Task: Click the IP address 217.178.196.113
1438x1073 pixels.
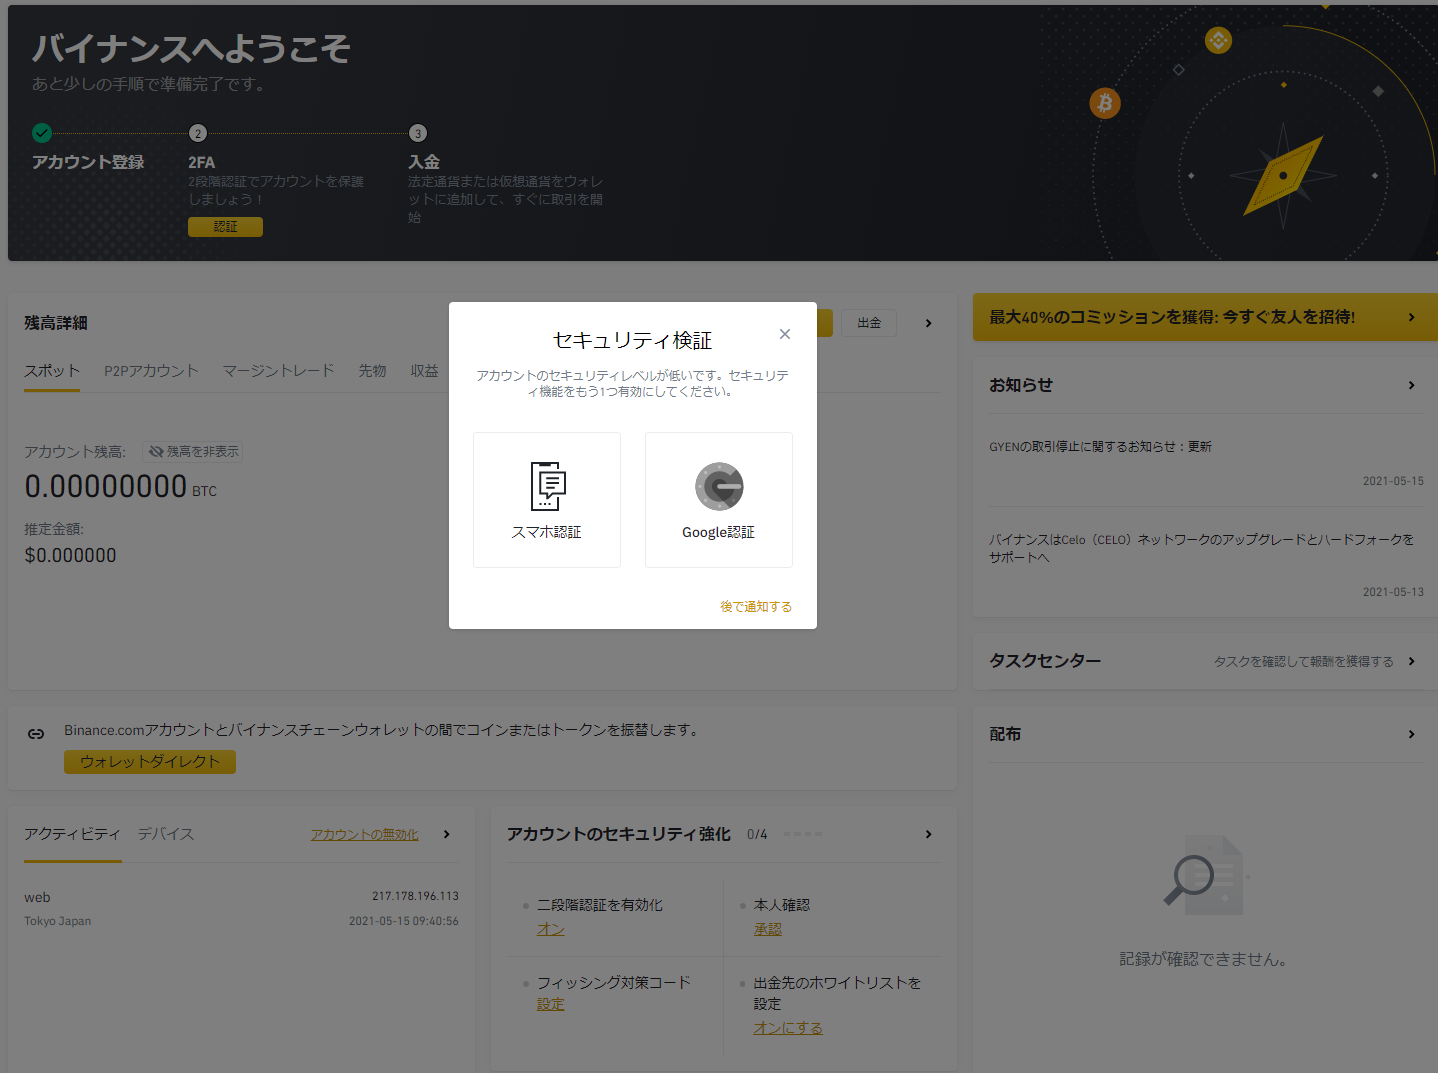Action: tap(415, 896)
